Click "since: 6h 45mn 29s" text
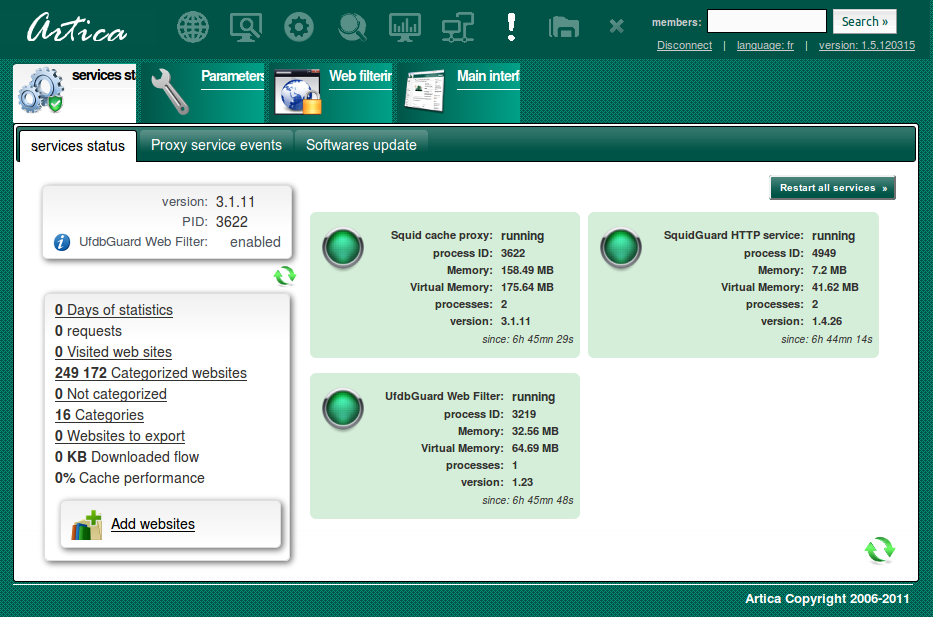The height and width of the screenshot is (617, 933). point(528,339)
